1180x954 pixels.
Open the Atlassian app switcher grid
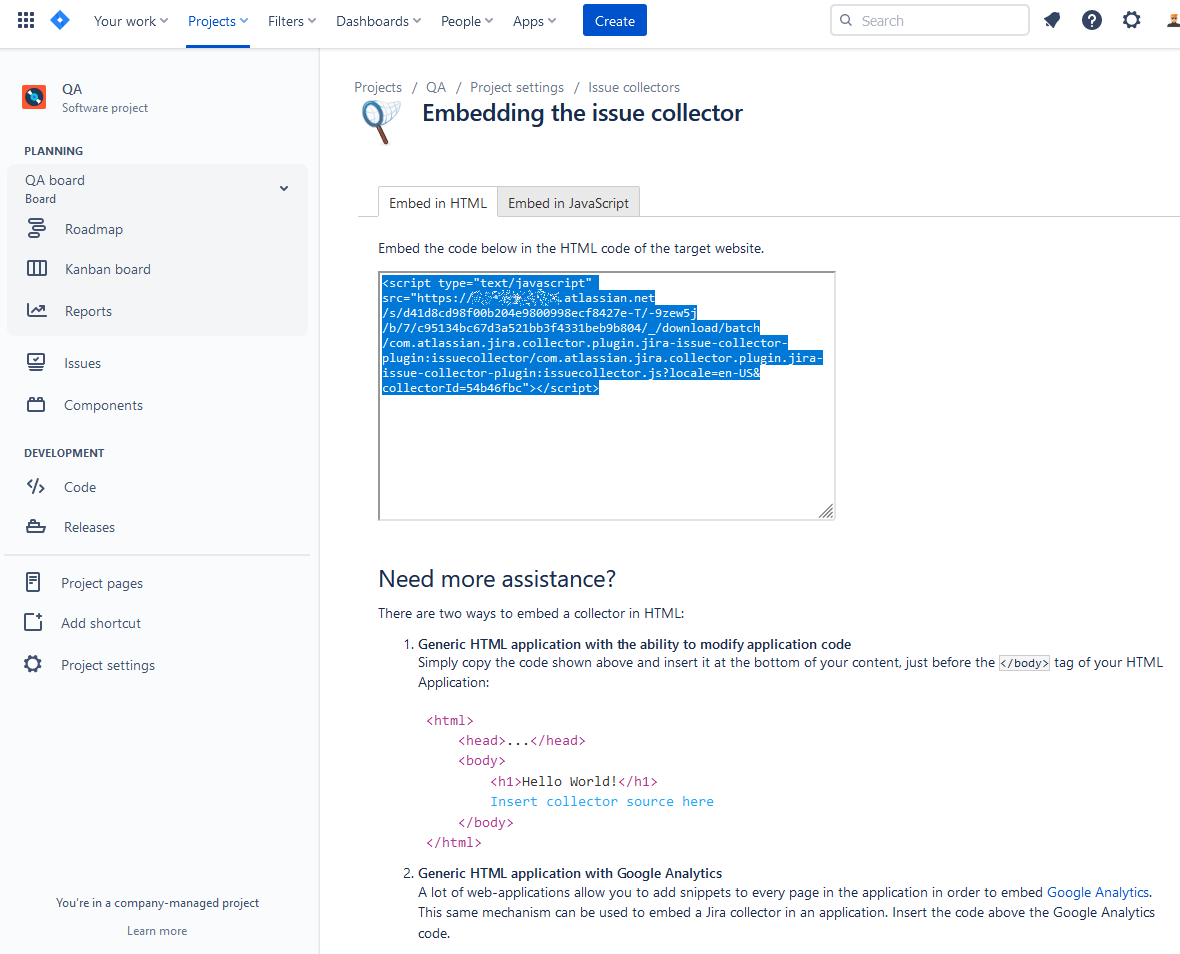coord(25,19)
